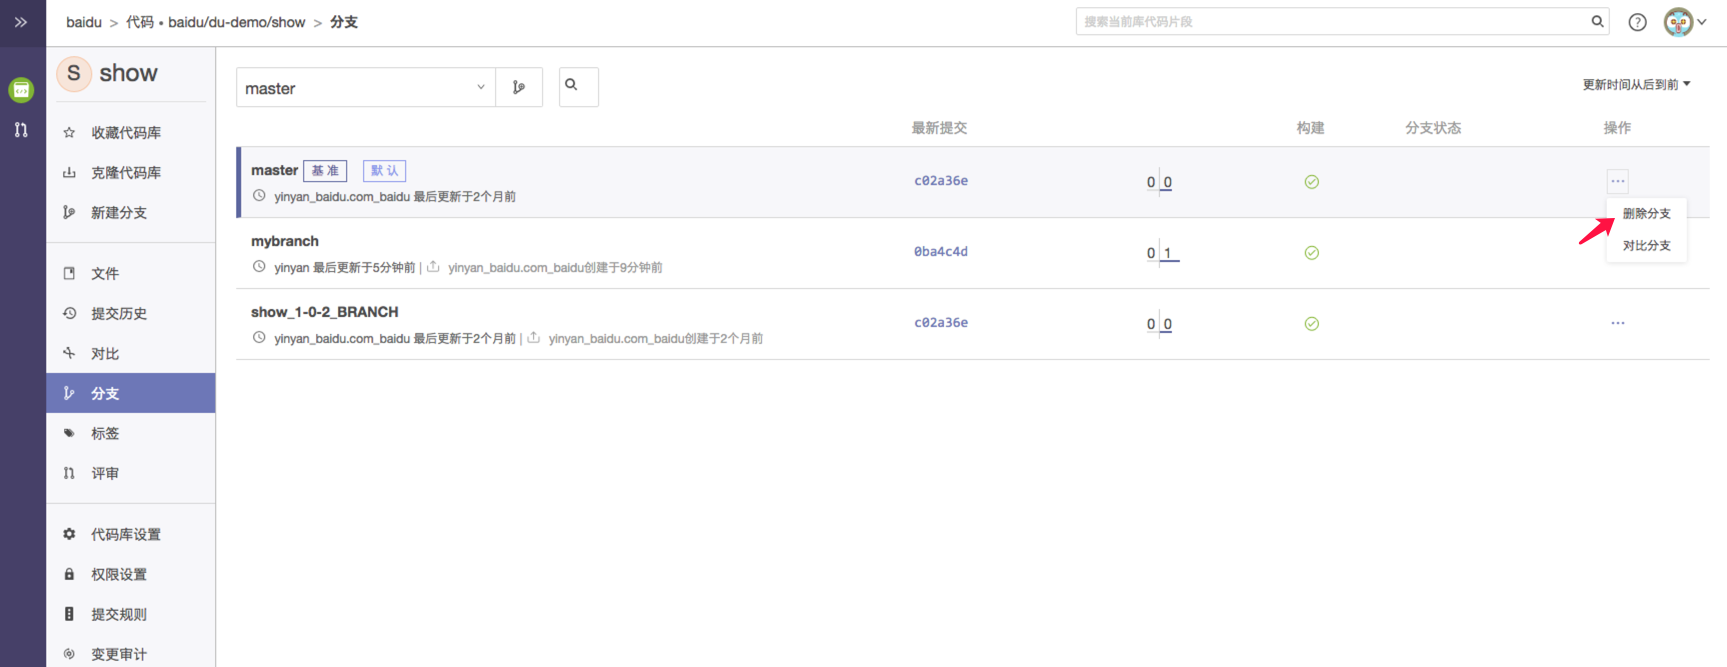
Task: Select the 分支 sidebar tab
Action: tap(131, 393)
